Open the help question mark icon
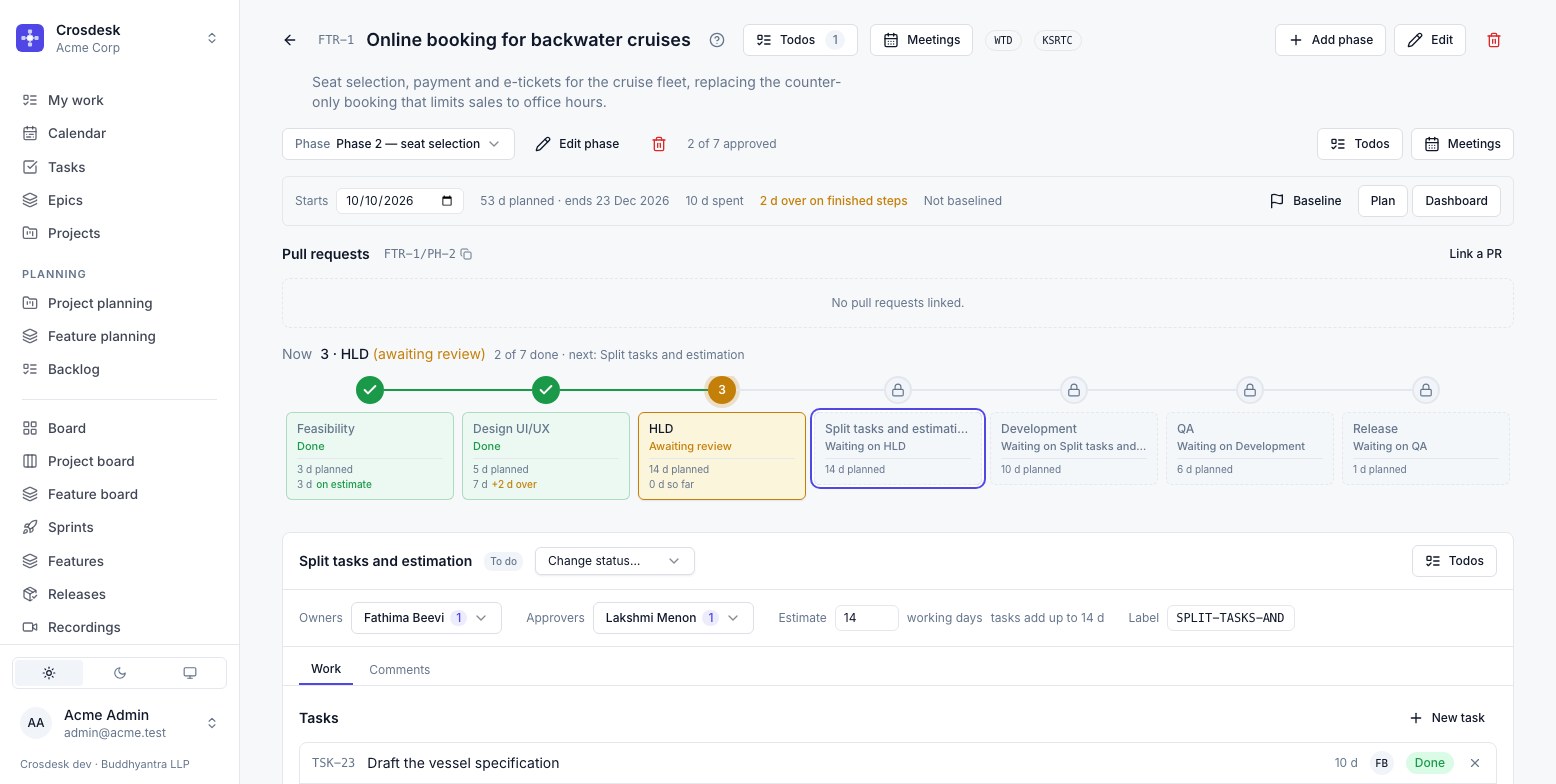This screenshot has width=1556, height=784. [717, 40]
